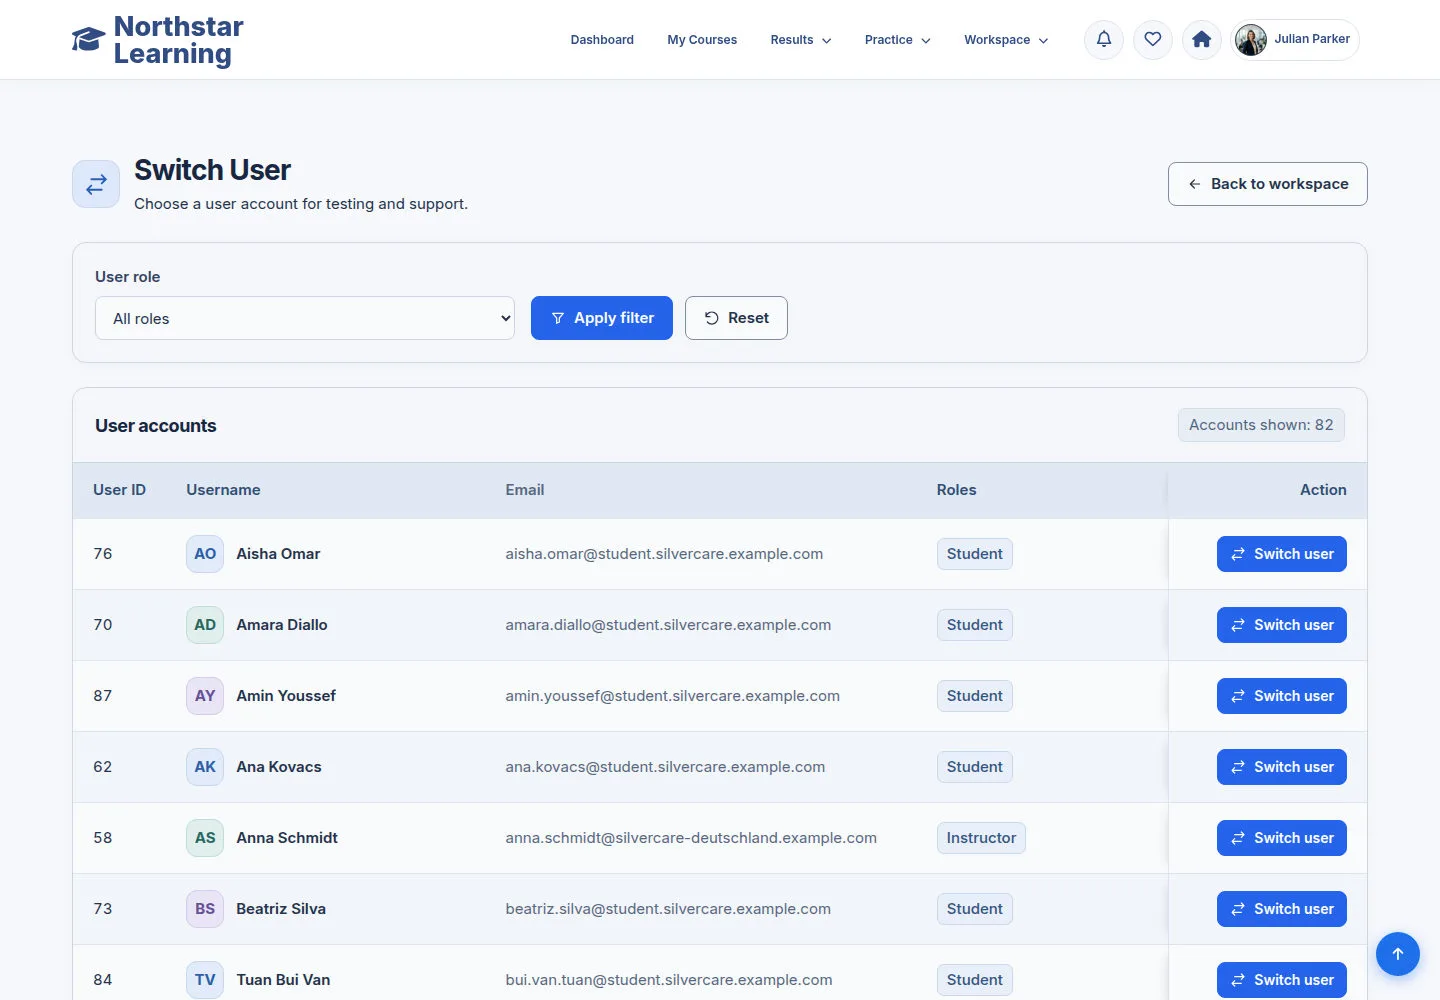Click the Accounts shown: 82 badge

coord(1261,425)
